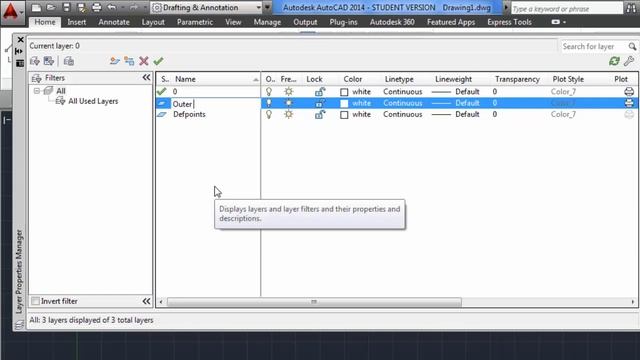Viewport: 640px width, 360px height.
Task: Click the Outer layer status icon
Action: [162, 103]
